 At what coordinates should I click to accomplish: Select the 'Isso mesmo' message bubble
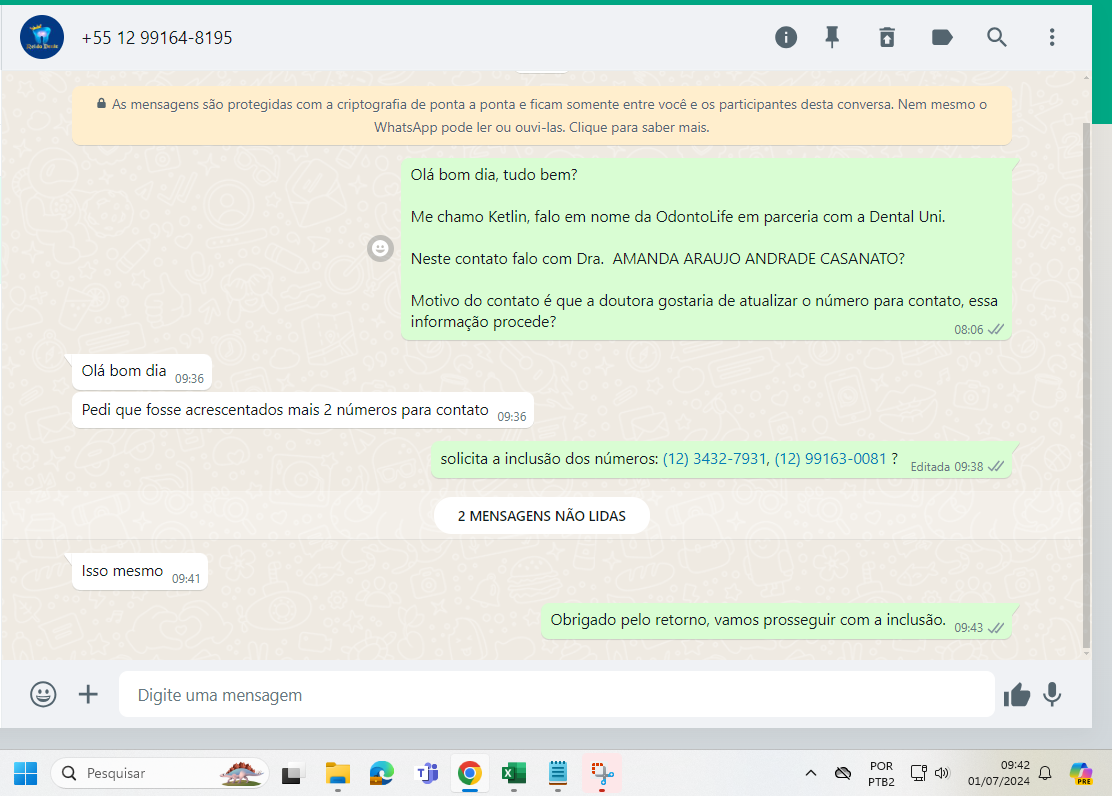(x=140, y=572)
